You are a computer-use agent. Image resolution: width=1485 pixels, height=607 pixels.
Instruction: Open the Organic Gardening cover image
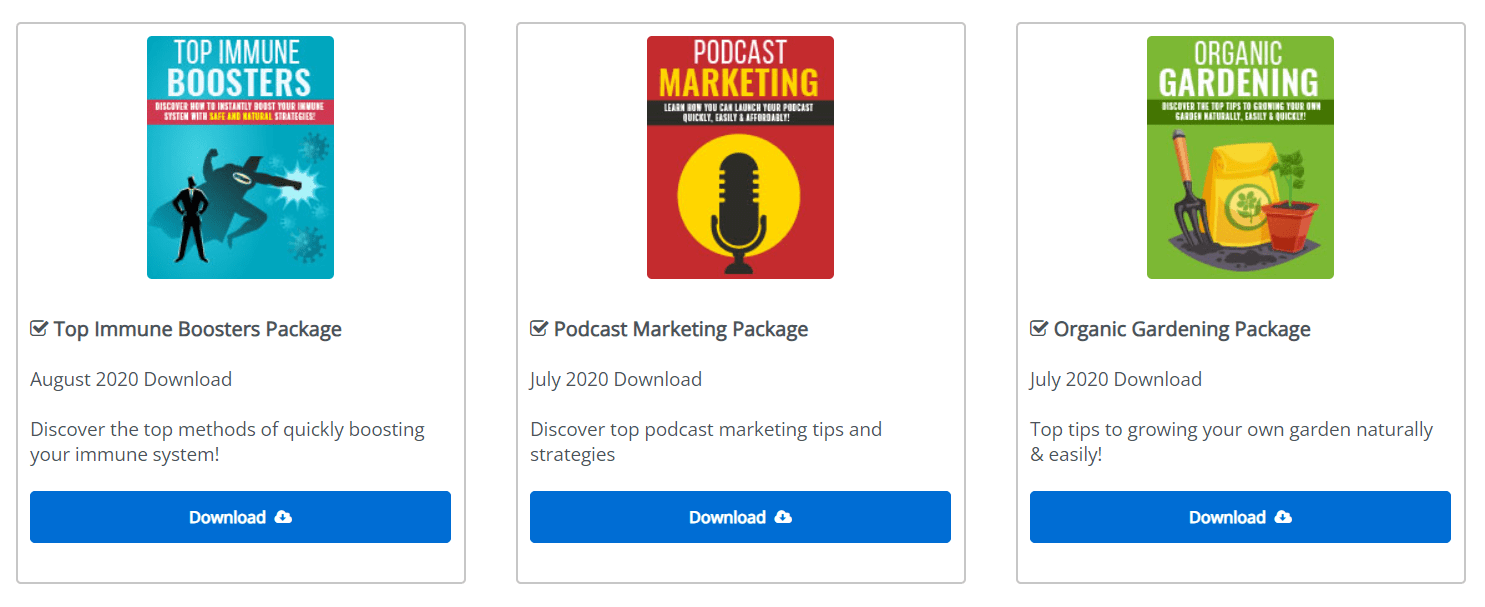click(1240, 157)
